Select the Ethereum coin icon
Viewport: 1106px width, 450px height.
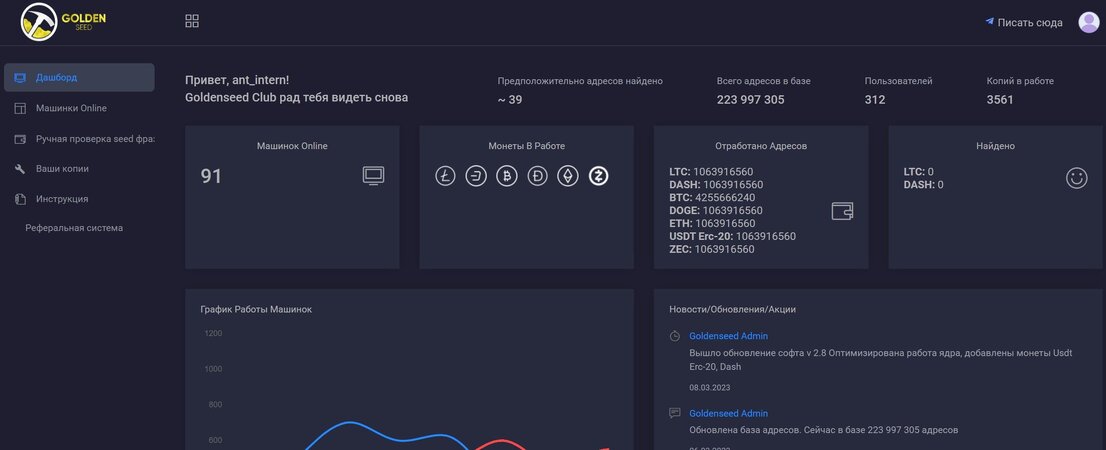pyautogui.click(x=568, y=176)
